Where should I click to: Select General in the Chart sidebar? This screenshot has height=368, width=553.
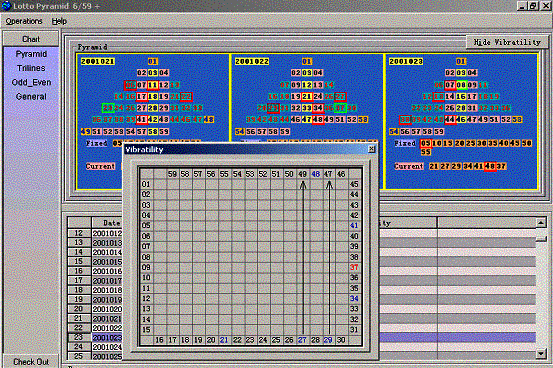point(31,97)
